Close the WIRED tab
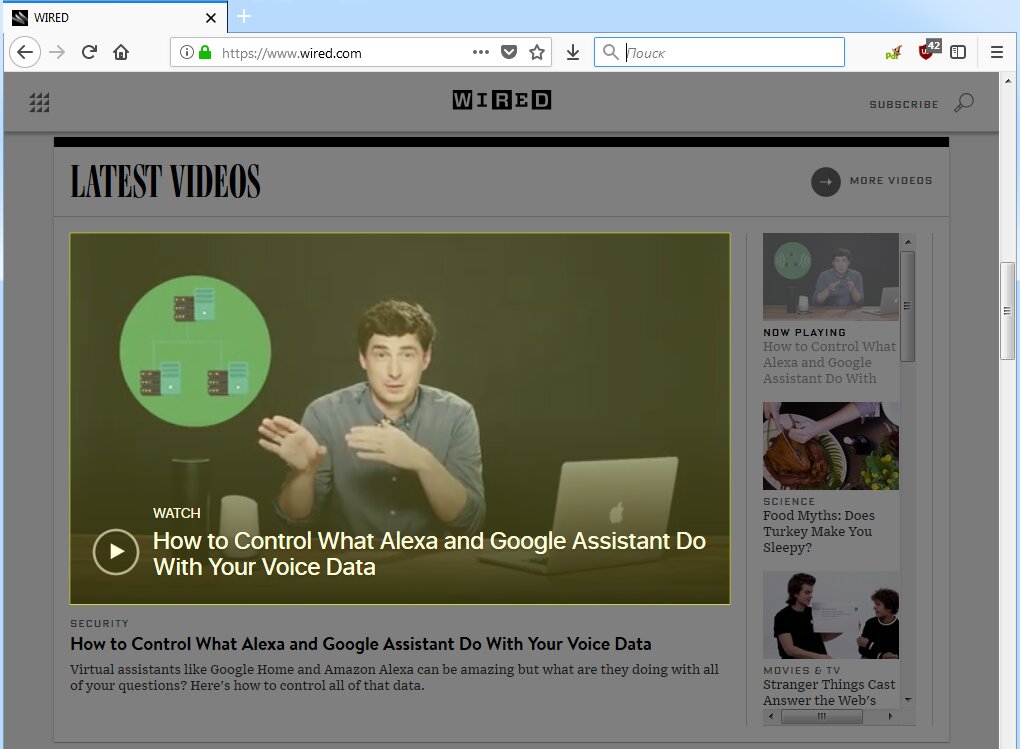1020x749 pixels. [x=211, y=18]
